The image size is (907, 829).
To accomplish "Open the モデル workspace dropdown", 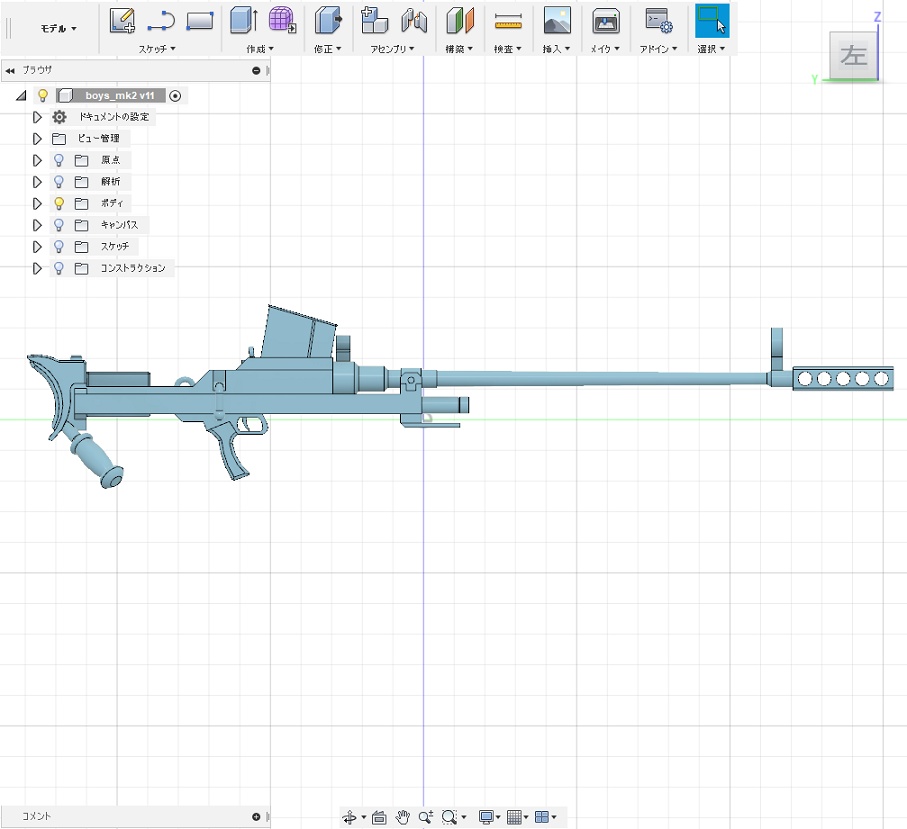I will (x=58, y=29).
